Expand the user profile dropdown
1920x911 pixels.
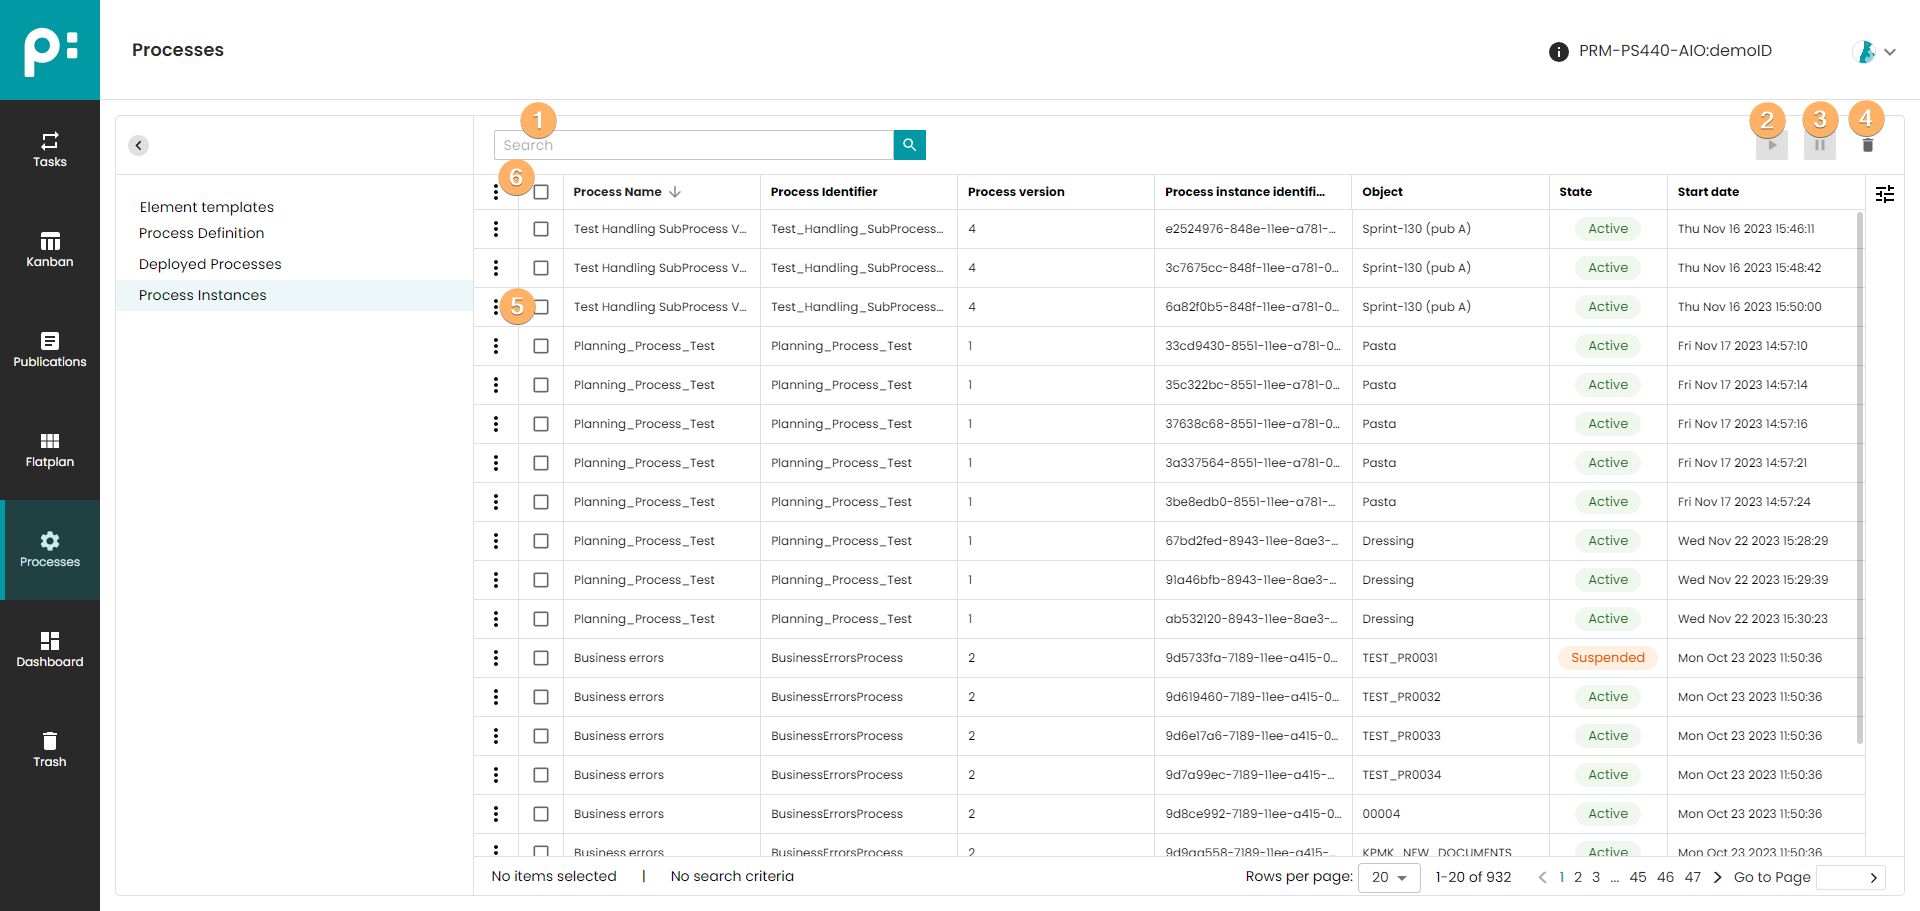pos(1874,52)
